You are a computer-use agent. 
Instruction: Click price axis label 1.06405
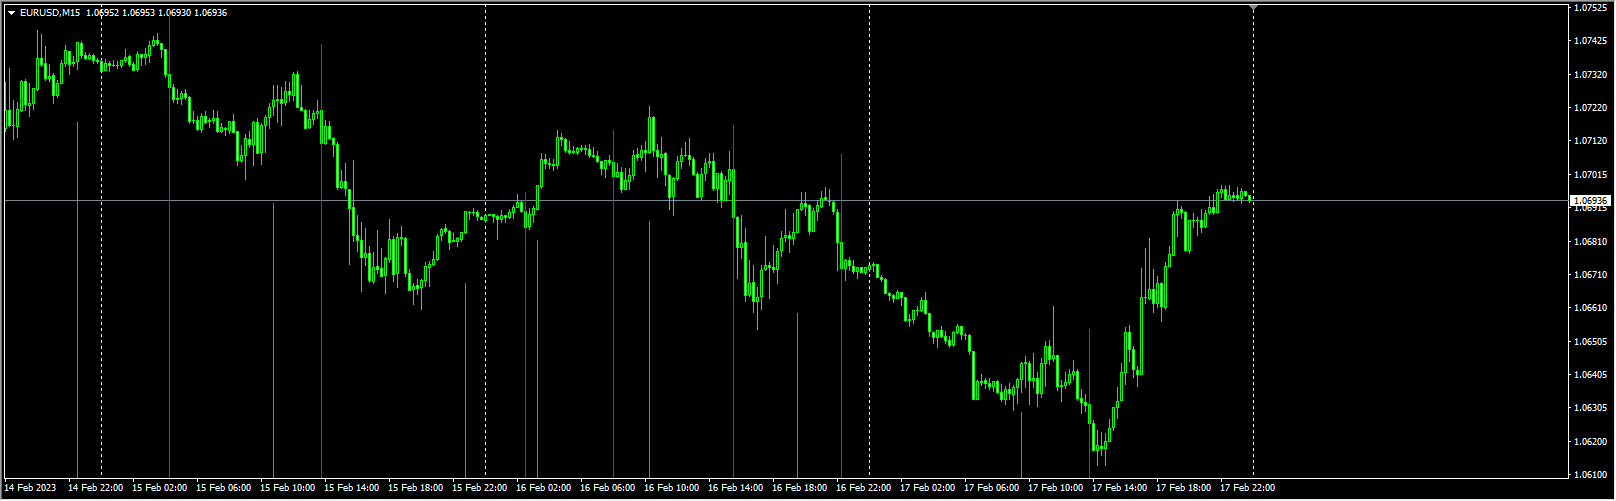1590,375
